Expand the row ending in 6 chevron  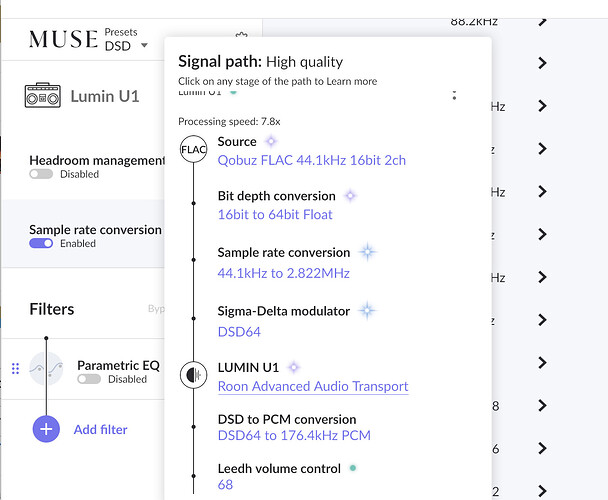(542, 448)
